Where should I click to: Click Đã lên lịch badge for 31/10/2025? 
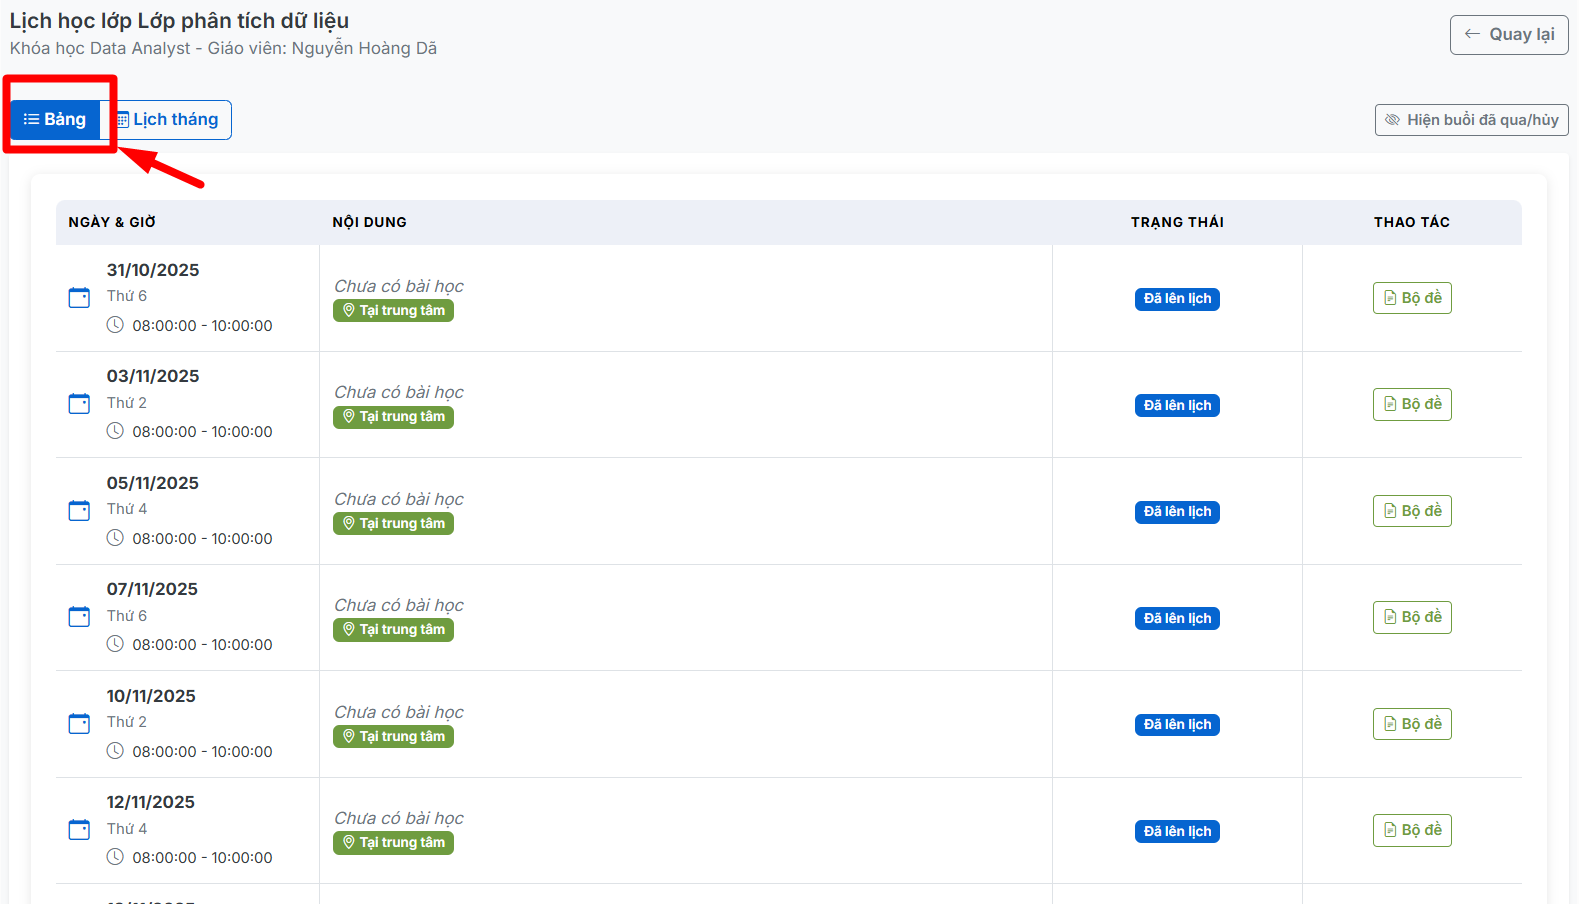click(x=1177, y=299)
